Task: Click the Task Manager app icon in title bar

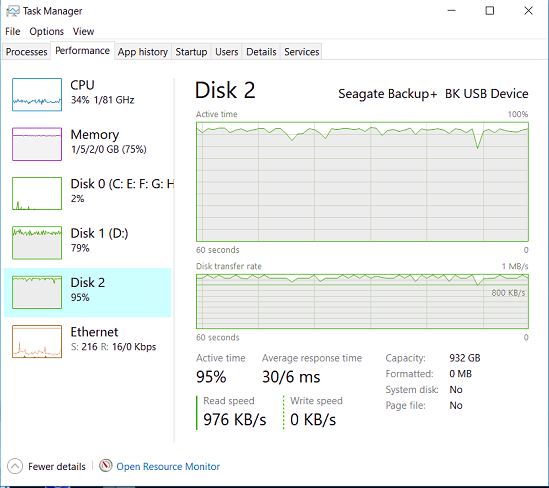Action: (13, 11)
